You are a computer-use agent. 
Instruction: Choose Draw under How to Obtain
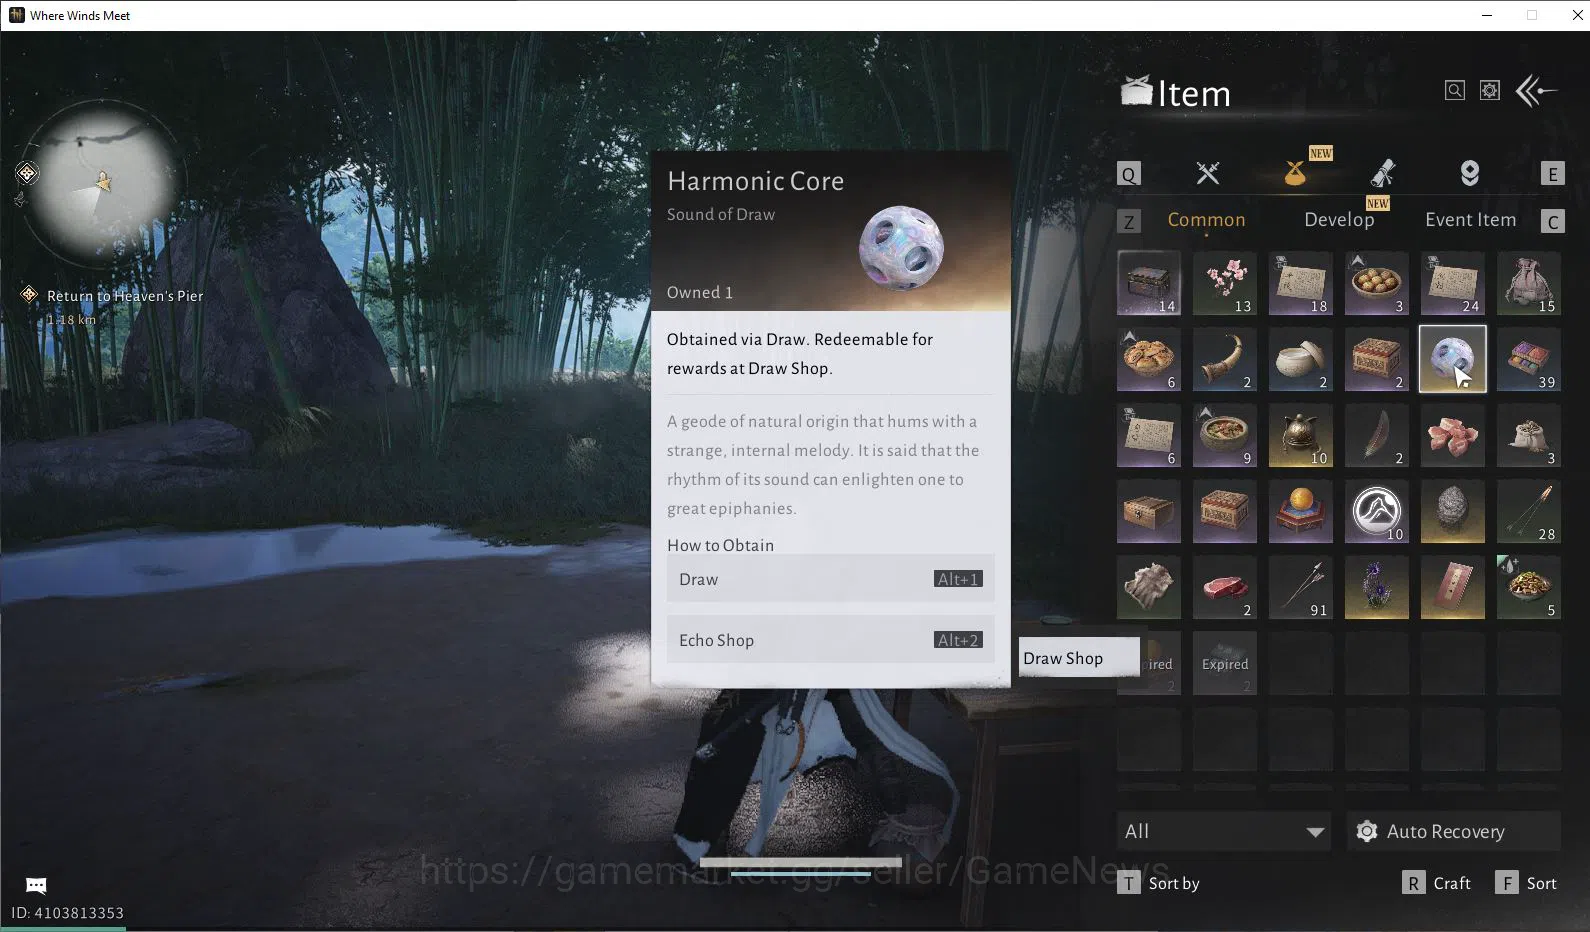pos(830,579)
